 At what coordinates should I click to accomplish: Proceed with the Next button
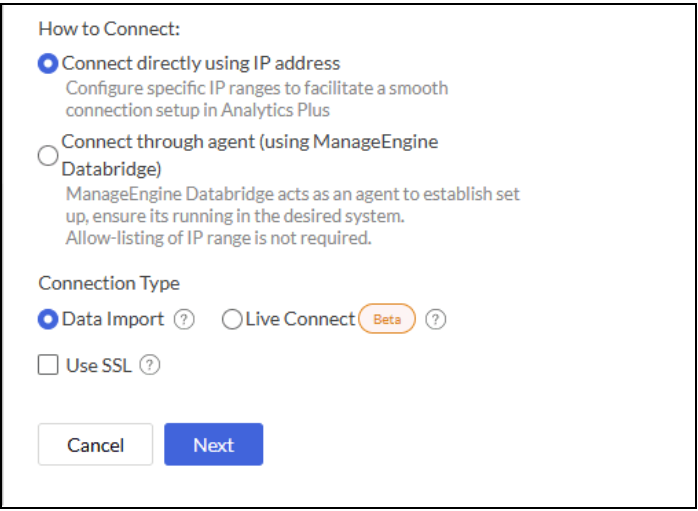[213, 445]
